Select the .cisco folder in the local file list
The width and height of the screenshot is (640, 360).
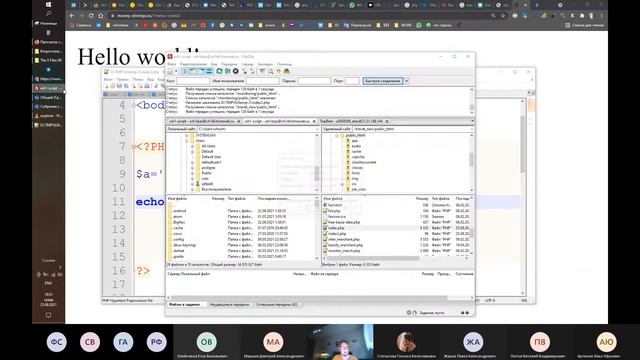click(178, 233)
